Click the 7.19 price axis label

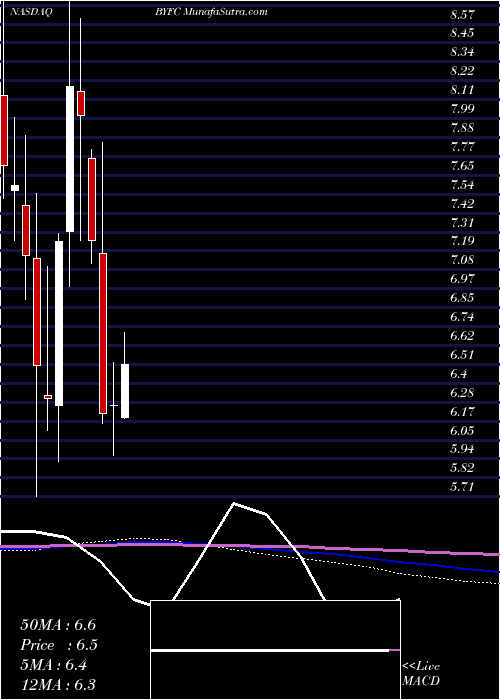[462, 242]
